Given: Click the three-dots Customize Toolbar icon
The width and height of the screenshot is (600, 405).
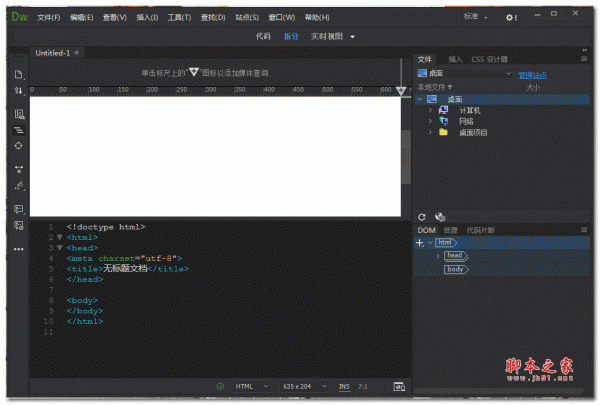Looking at the screenshot, I should click(x=18, y=248).
